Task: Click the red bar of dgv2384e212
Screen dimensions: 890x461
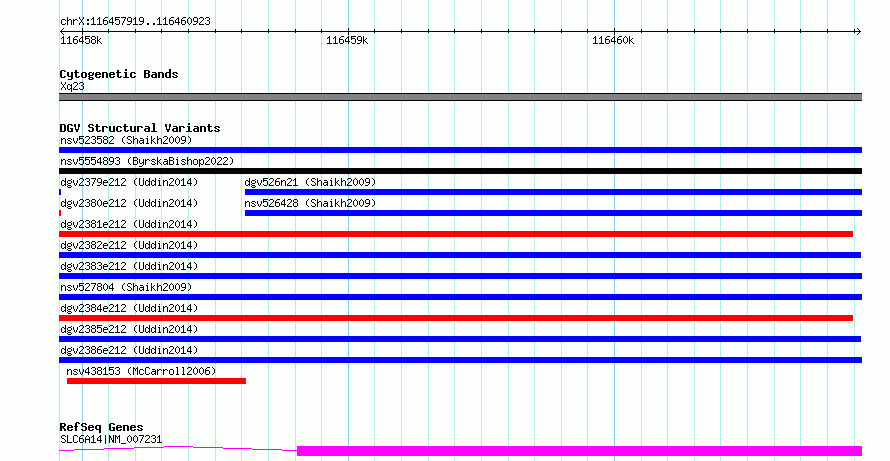Action: pos(456,318)
